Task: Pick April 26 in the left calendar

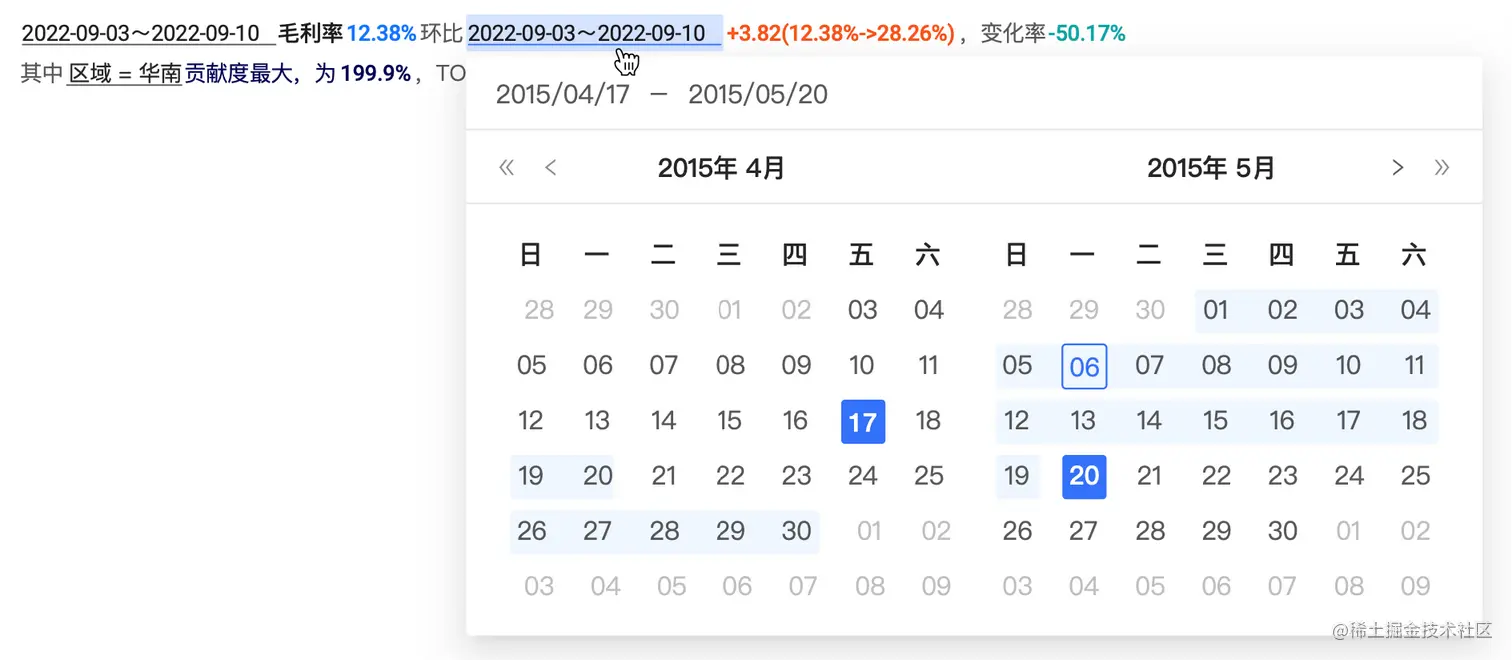Action: pos(531,532)
